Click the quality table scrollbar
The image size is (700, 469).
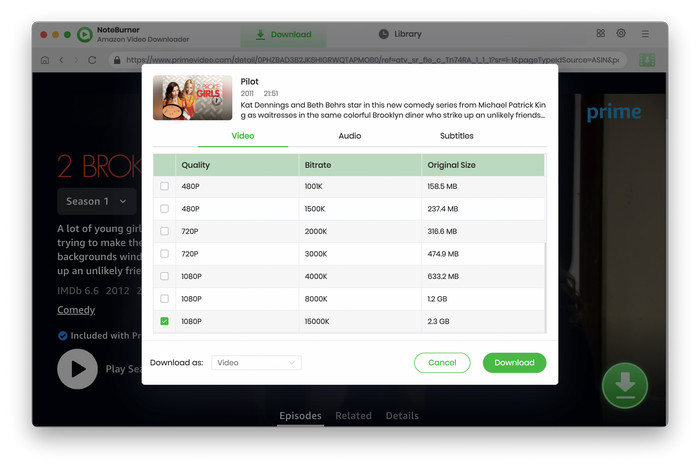click(x=546, y=287)
